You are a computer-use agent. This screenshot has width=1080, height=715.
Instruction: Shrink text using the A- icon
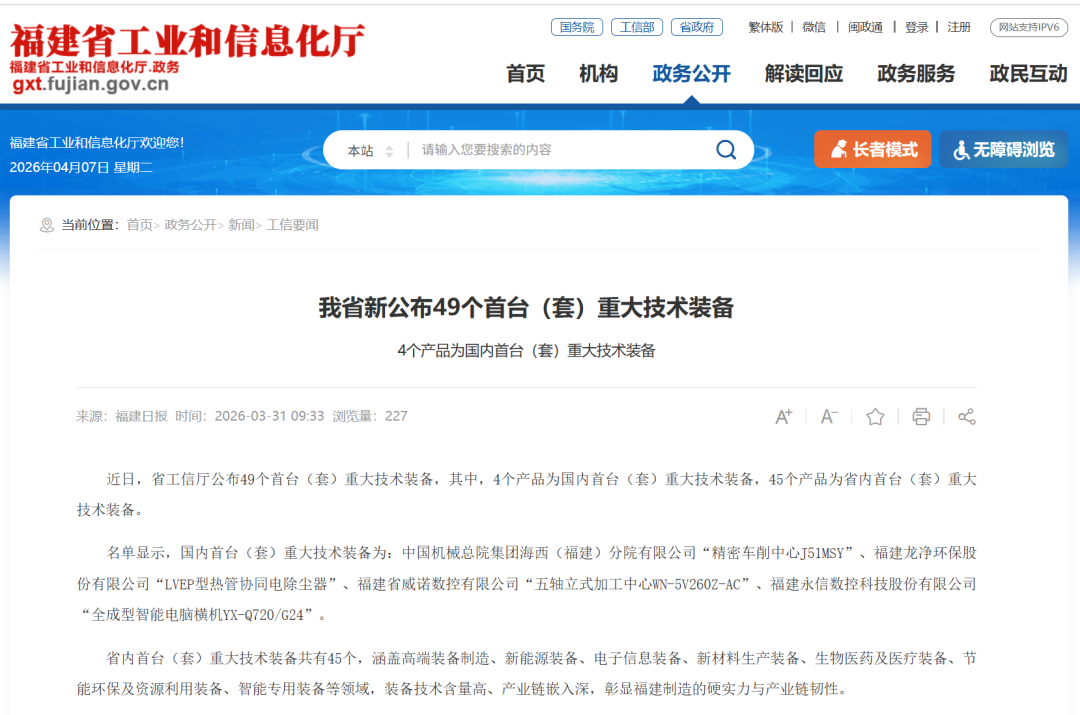(828, 416)
